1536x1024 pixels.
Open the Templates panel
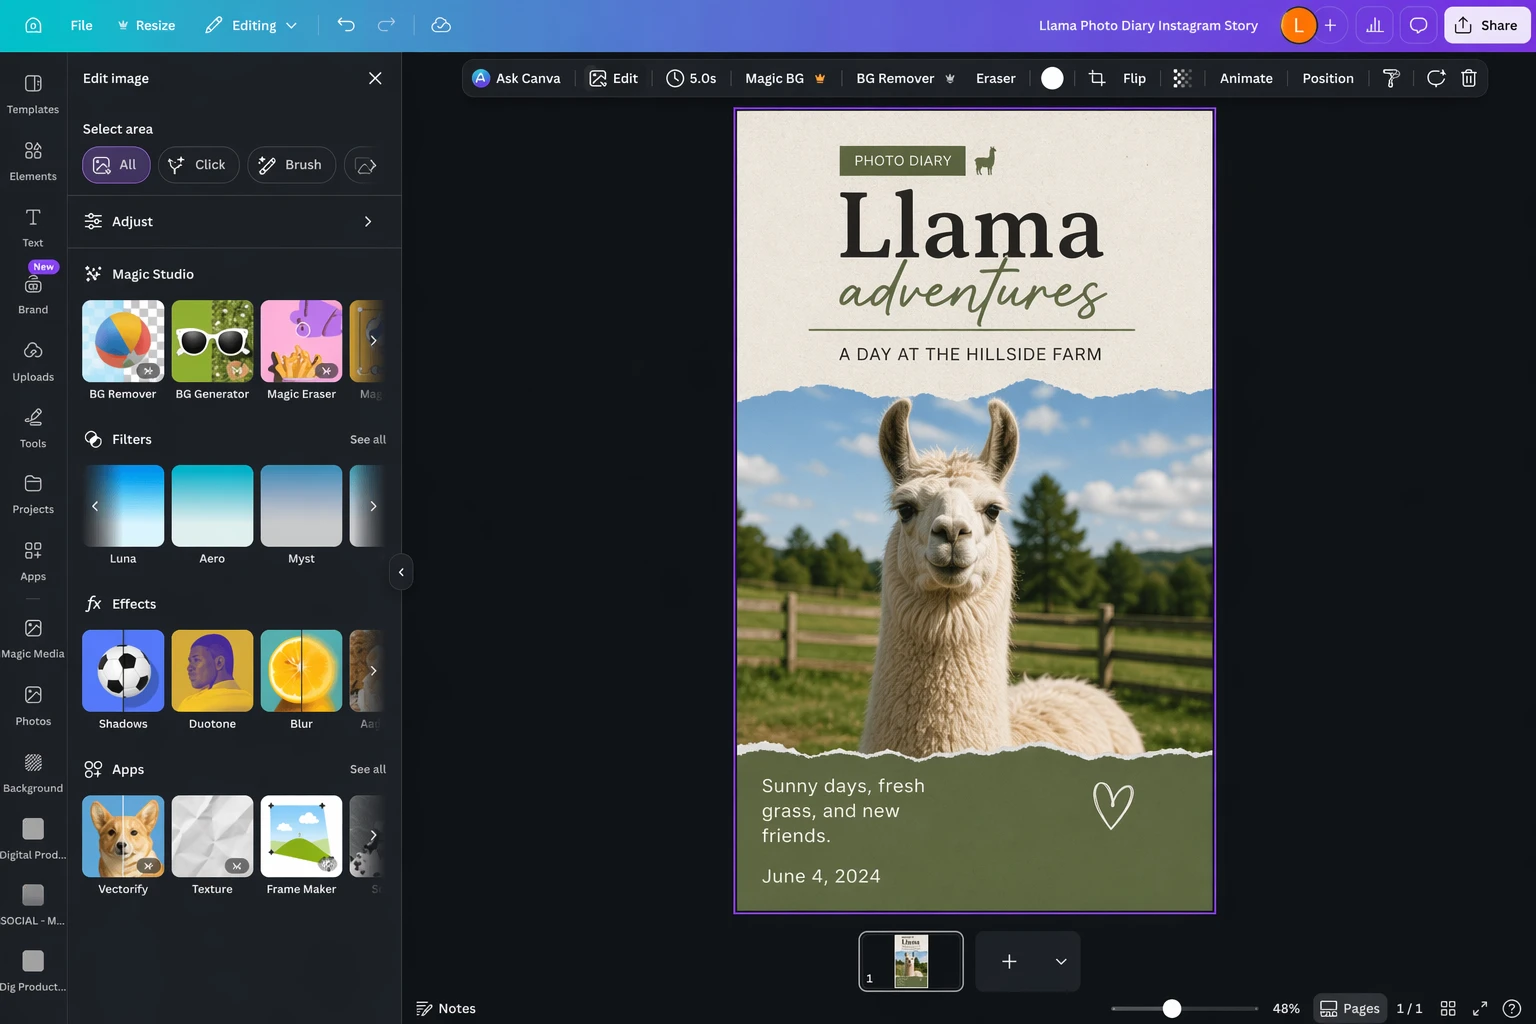[33, 92]
